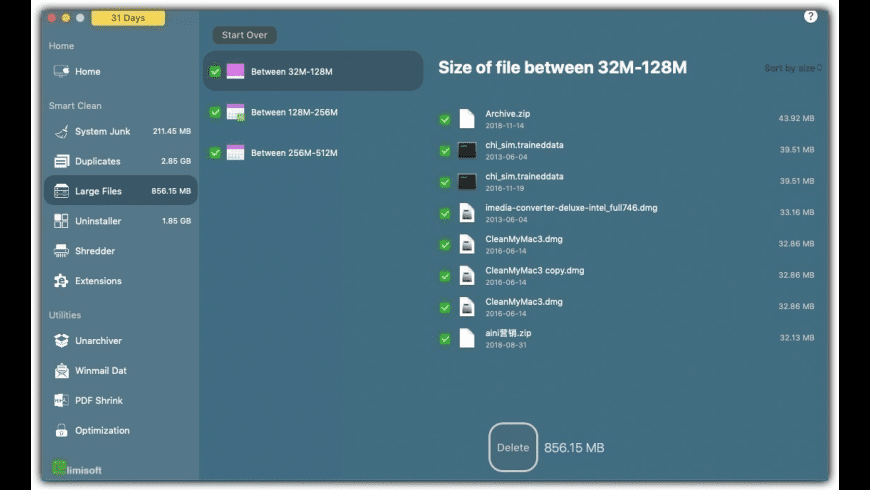Screen dimensions: 870x490
Task: Open System Junk section
Action: 120,132
